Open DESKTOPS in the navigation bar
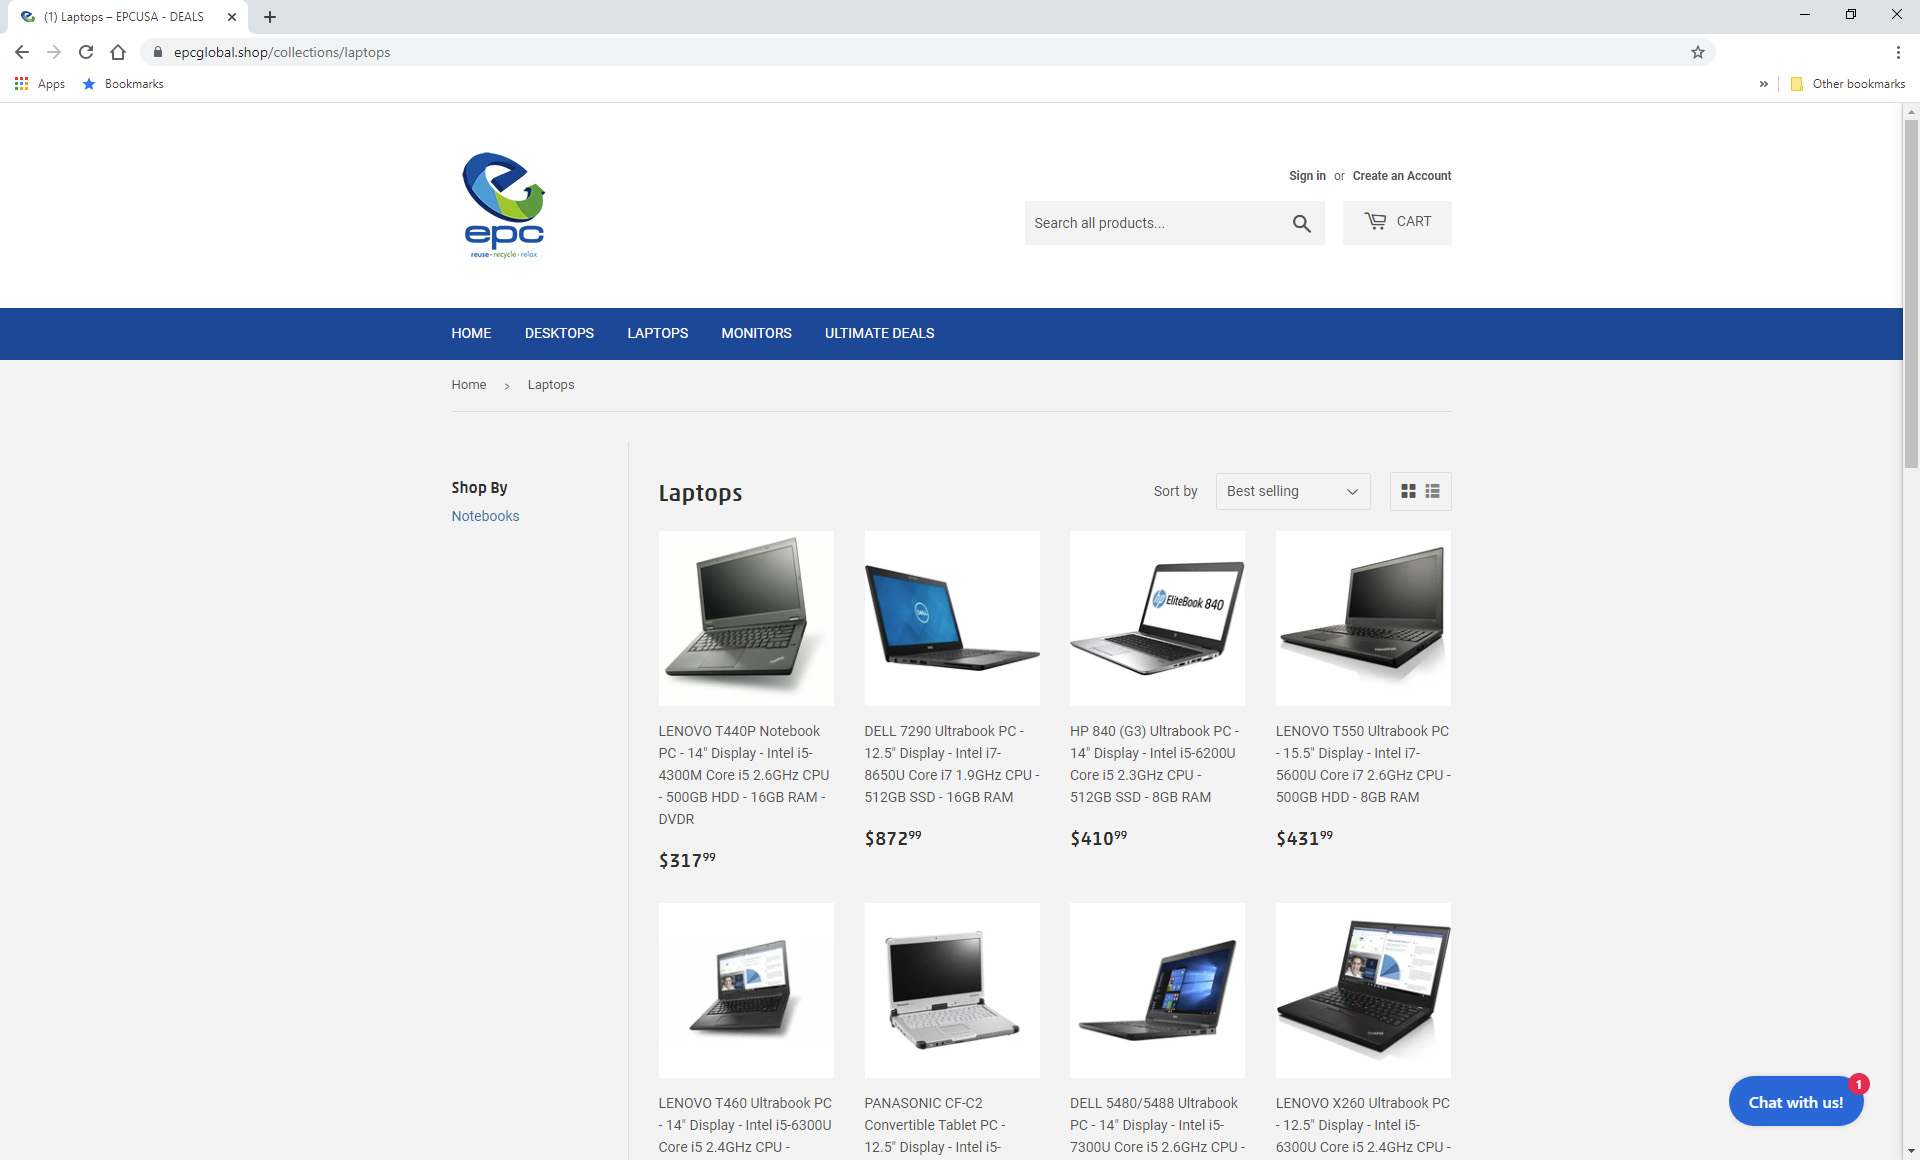This screenshot has height=1160, width=1920. (x=559, y=333)
